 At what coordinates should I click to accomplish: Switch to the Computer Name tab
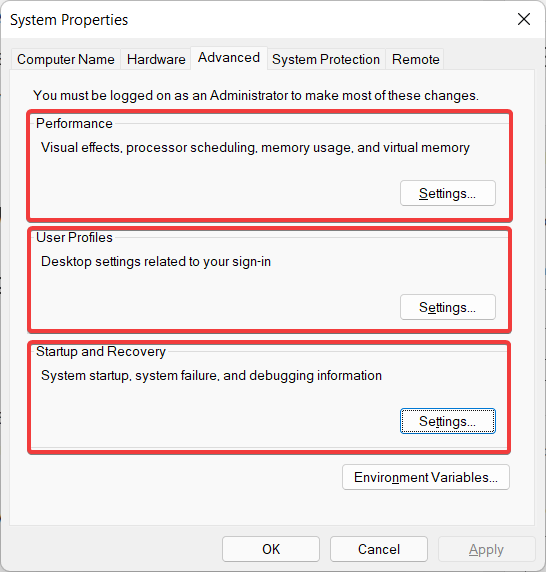pos(66,59)
